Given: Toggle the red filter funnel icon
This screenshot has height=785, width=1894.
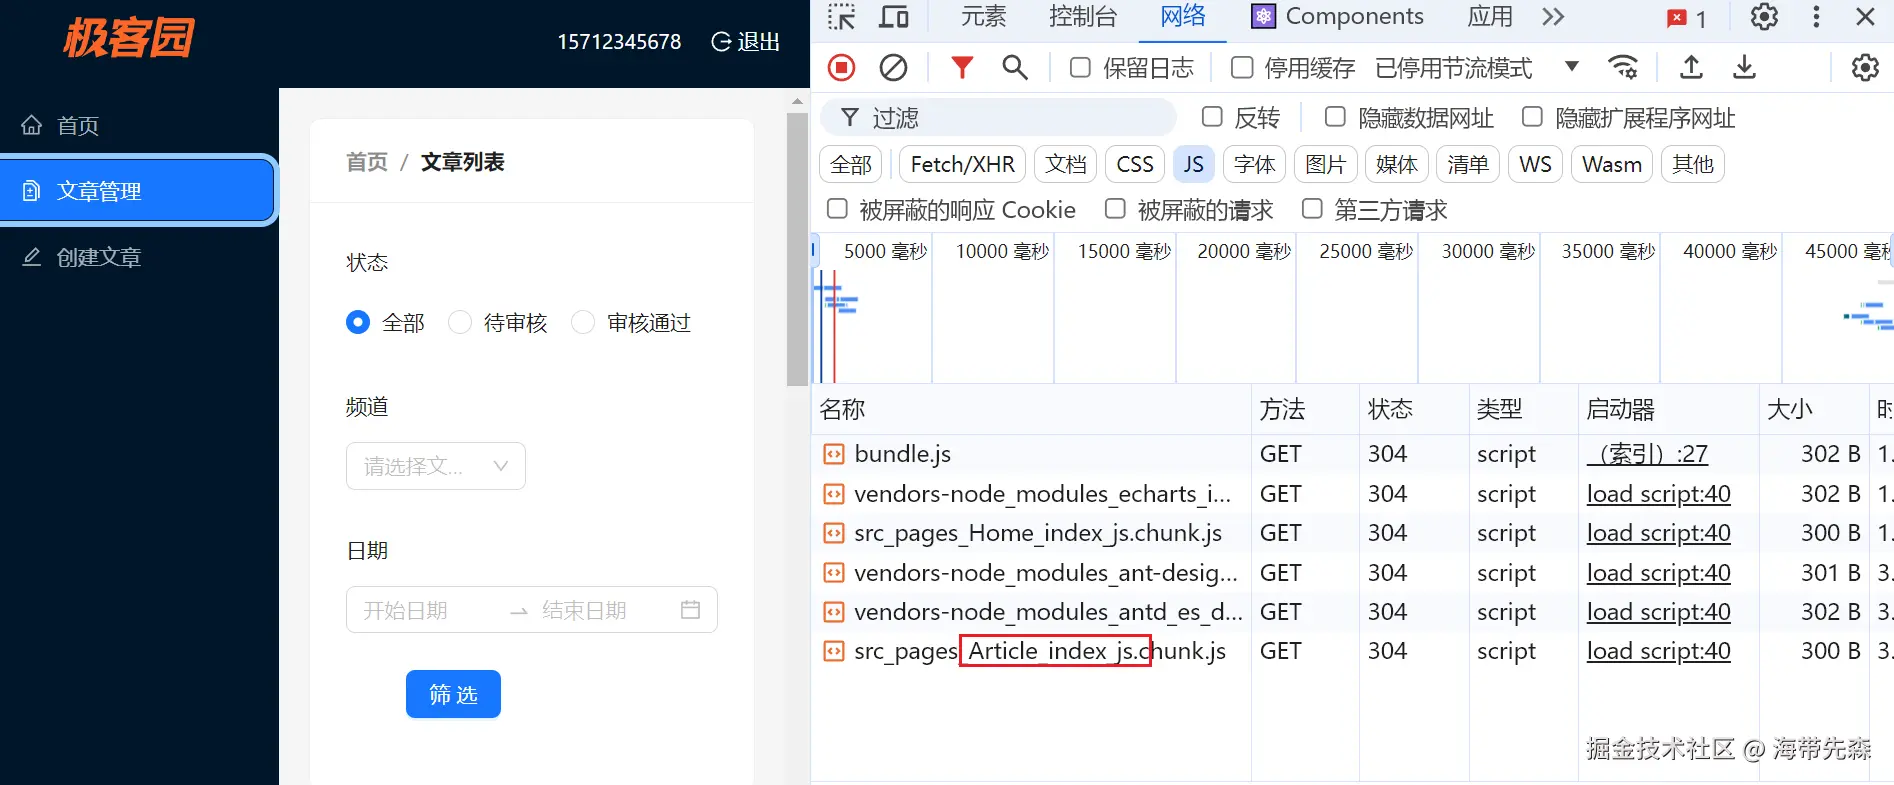Looking at the screenshot, I should (962, 67).
